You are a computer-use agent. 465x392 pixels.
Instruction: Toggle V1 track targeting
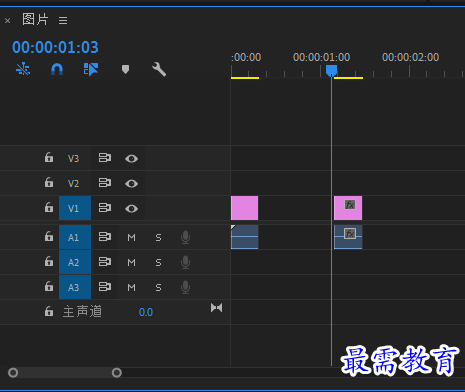75,208
